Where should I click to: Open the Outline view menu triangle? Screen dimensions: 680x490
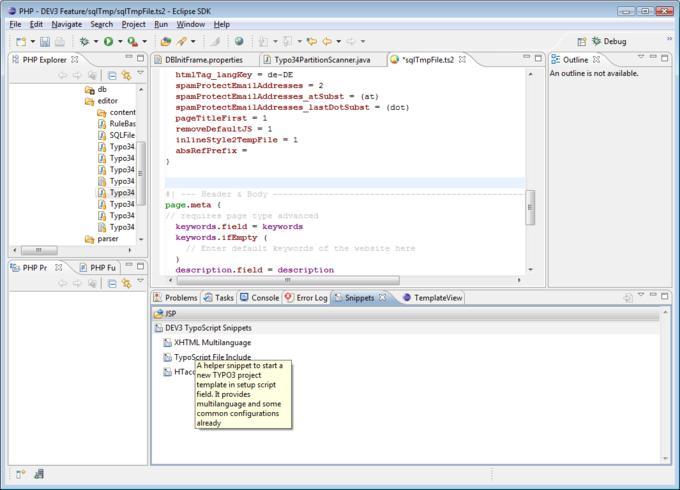pyautogui.click(x=641, y=57)
